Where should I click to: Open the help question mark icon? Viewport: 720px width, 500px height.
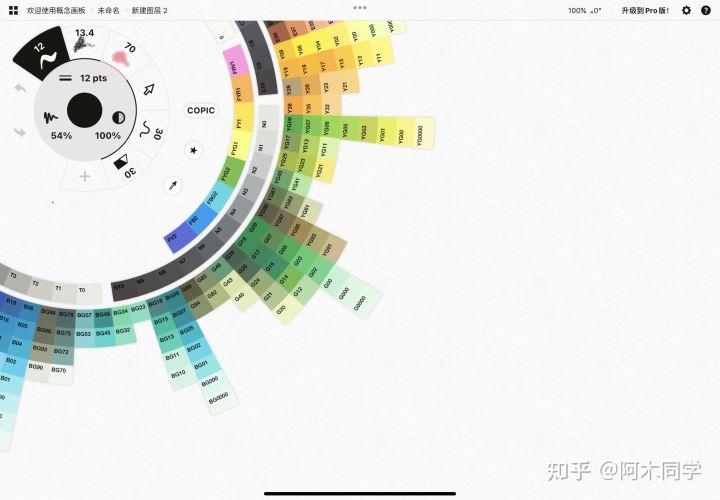point(706,10)
